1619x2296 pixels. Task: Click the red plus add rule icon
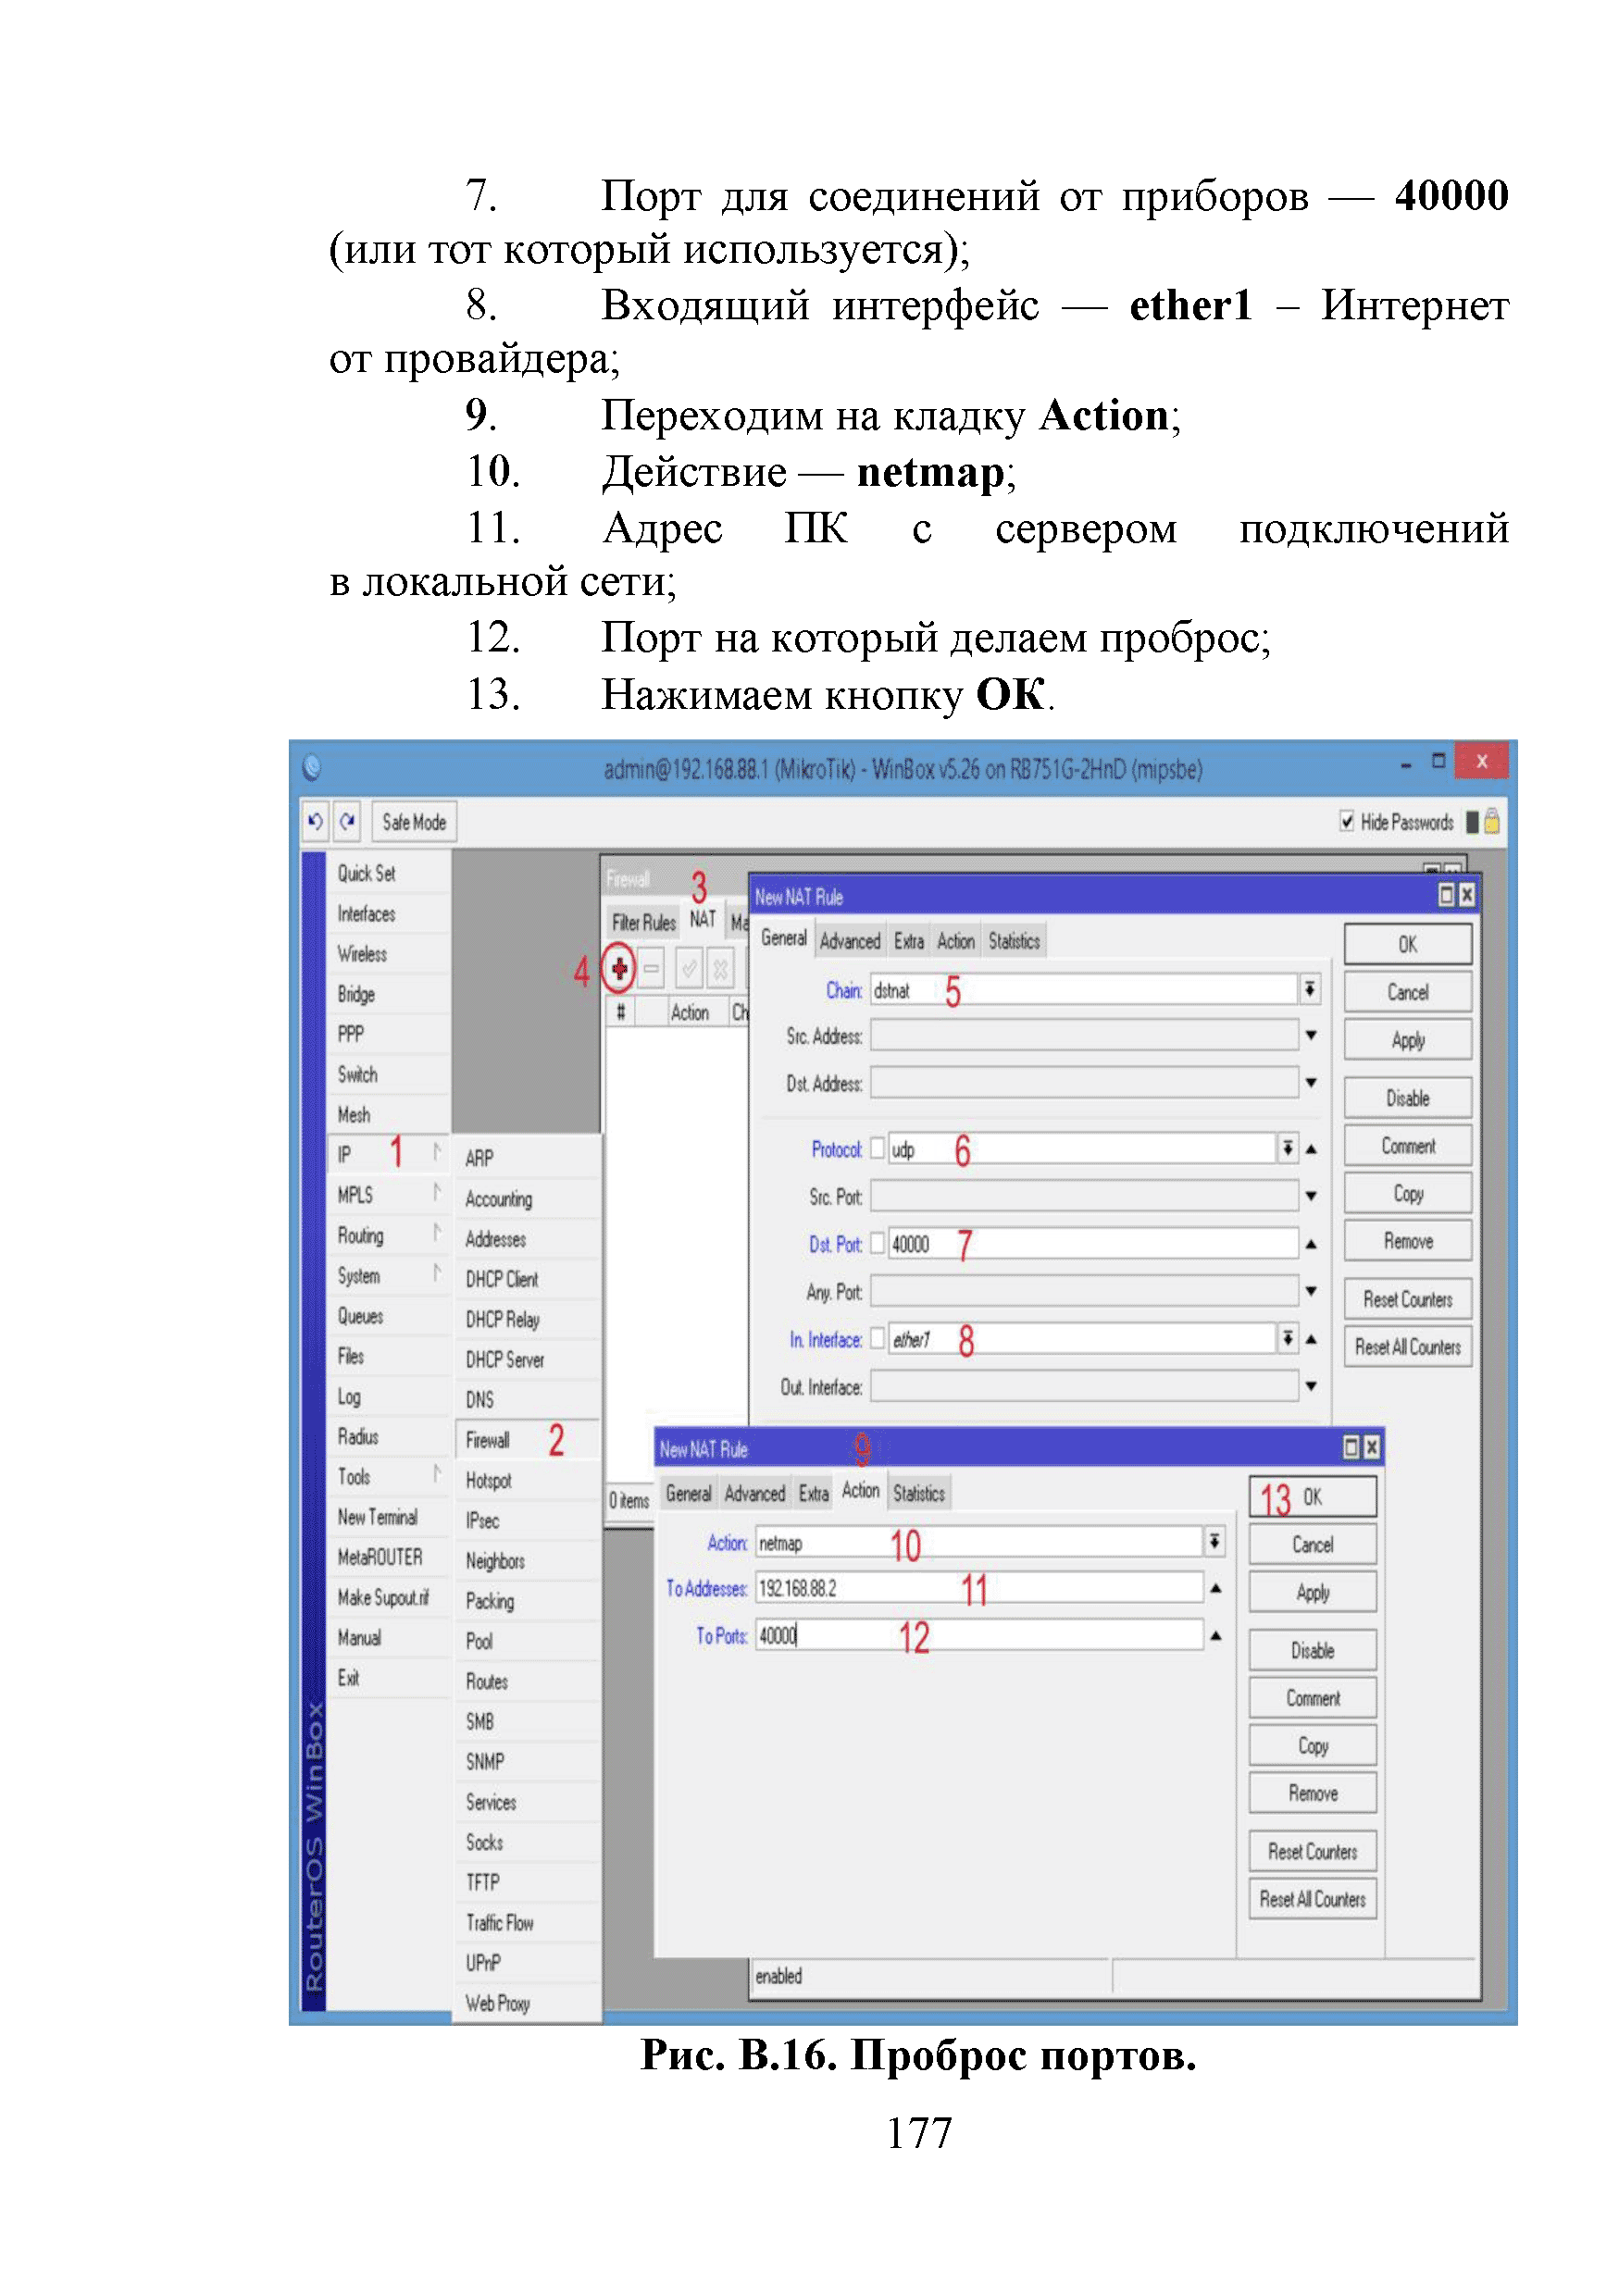tap(619, 968)
